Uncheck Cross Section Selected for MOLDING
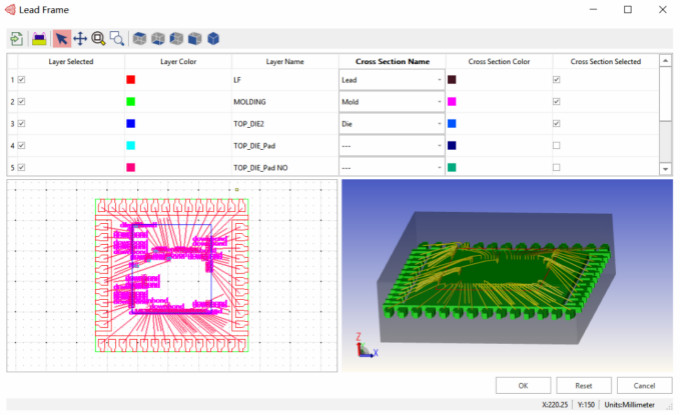Screen dimensions: 680x415 557,101
